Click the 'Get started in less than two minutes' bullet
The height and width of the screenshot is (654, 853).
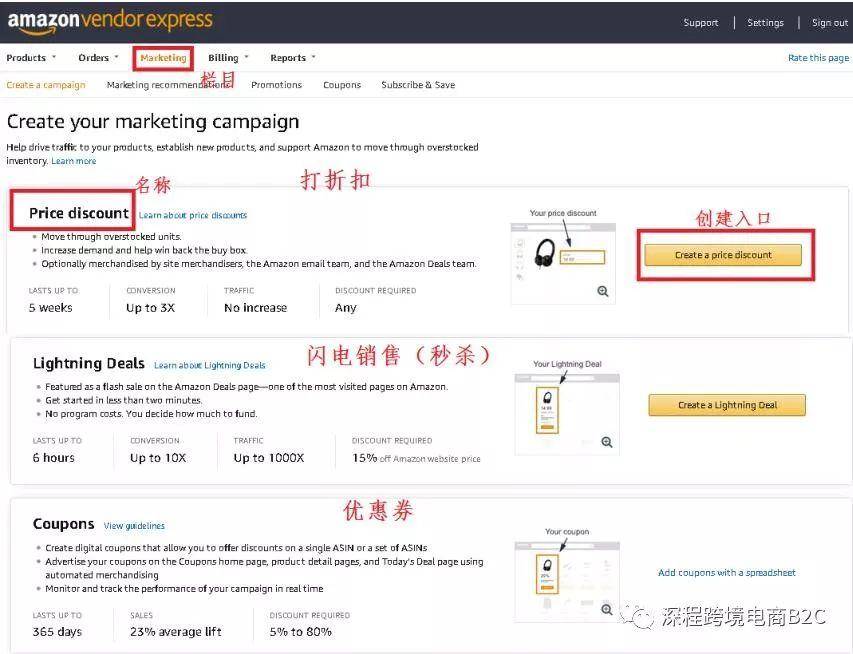point(123,400)
